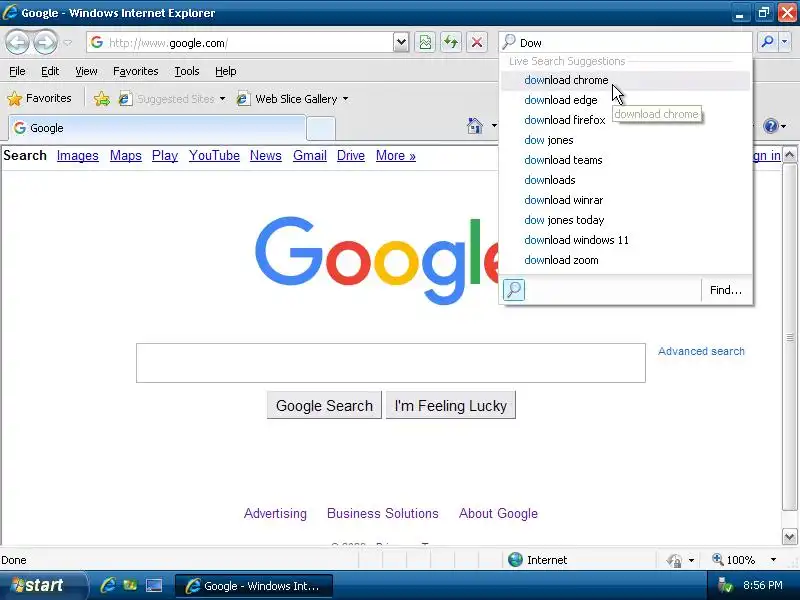Screen dimensions: 800x600
Task: Click the scrollbar up arrow
Action: (x=789, y=154)
